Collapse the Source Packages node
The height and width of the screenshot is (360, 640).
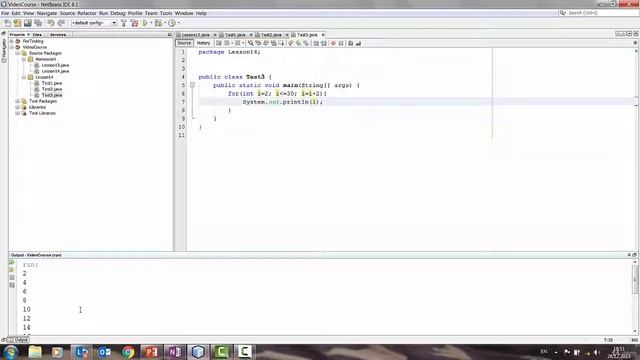[18, 53]
